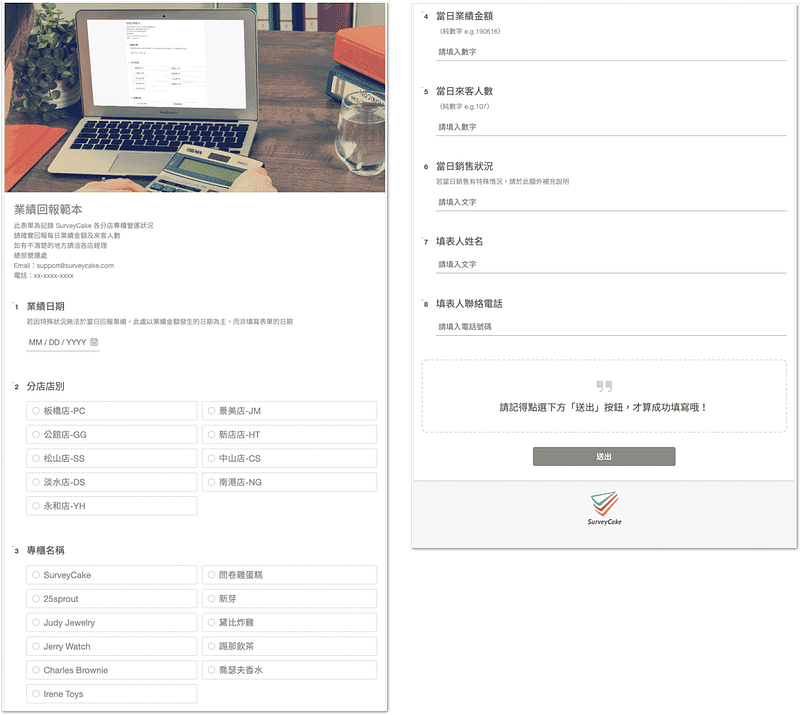This screenshot has height=715, width=800.
Task: Choose the Charles Brownie counter
Action: pos(112,670)
